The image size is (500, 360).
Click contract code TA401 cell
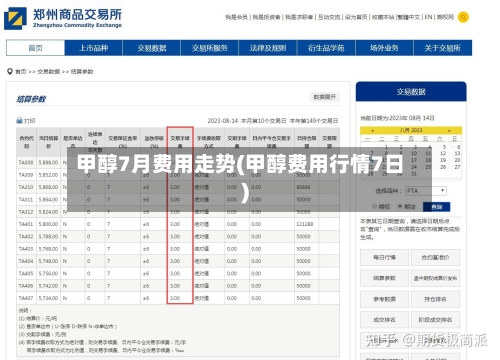tap(26, 224)
